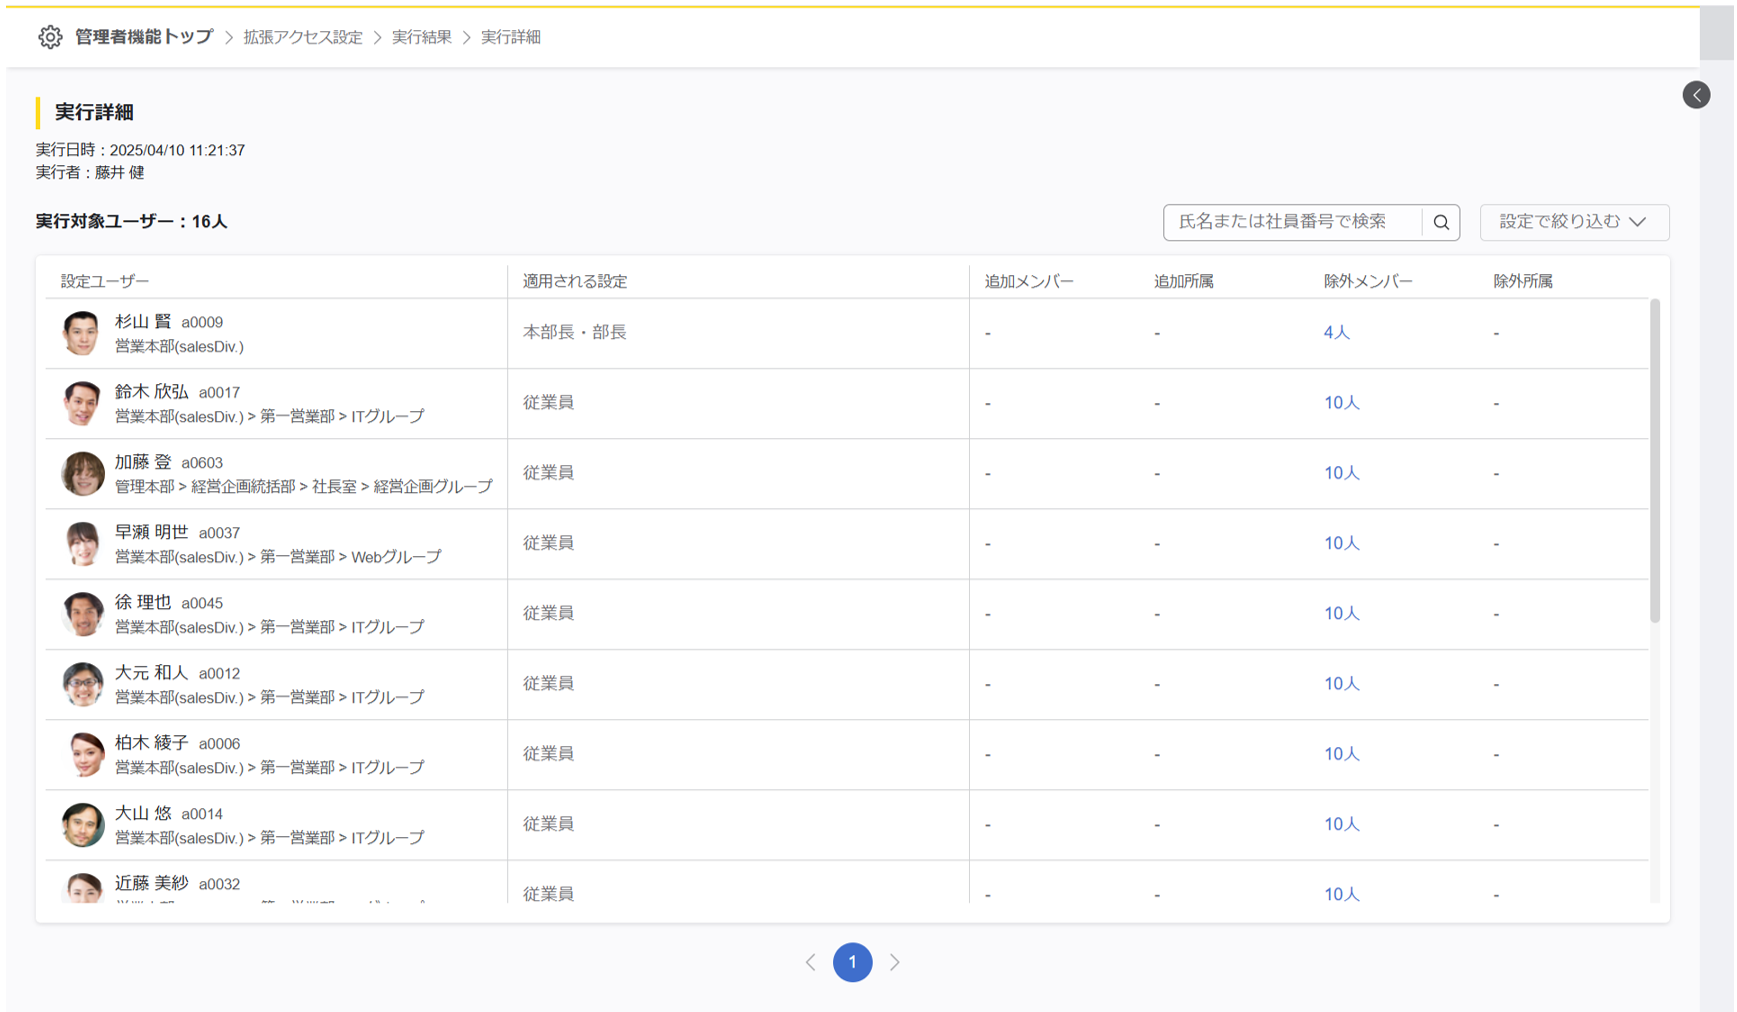Open 10人 excluded members for 鈴木 欣弘
The image size is (1737, 1012).
pyautogui.click(x=1342, y=402)
